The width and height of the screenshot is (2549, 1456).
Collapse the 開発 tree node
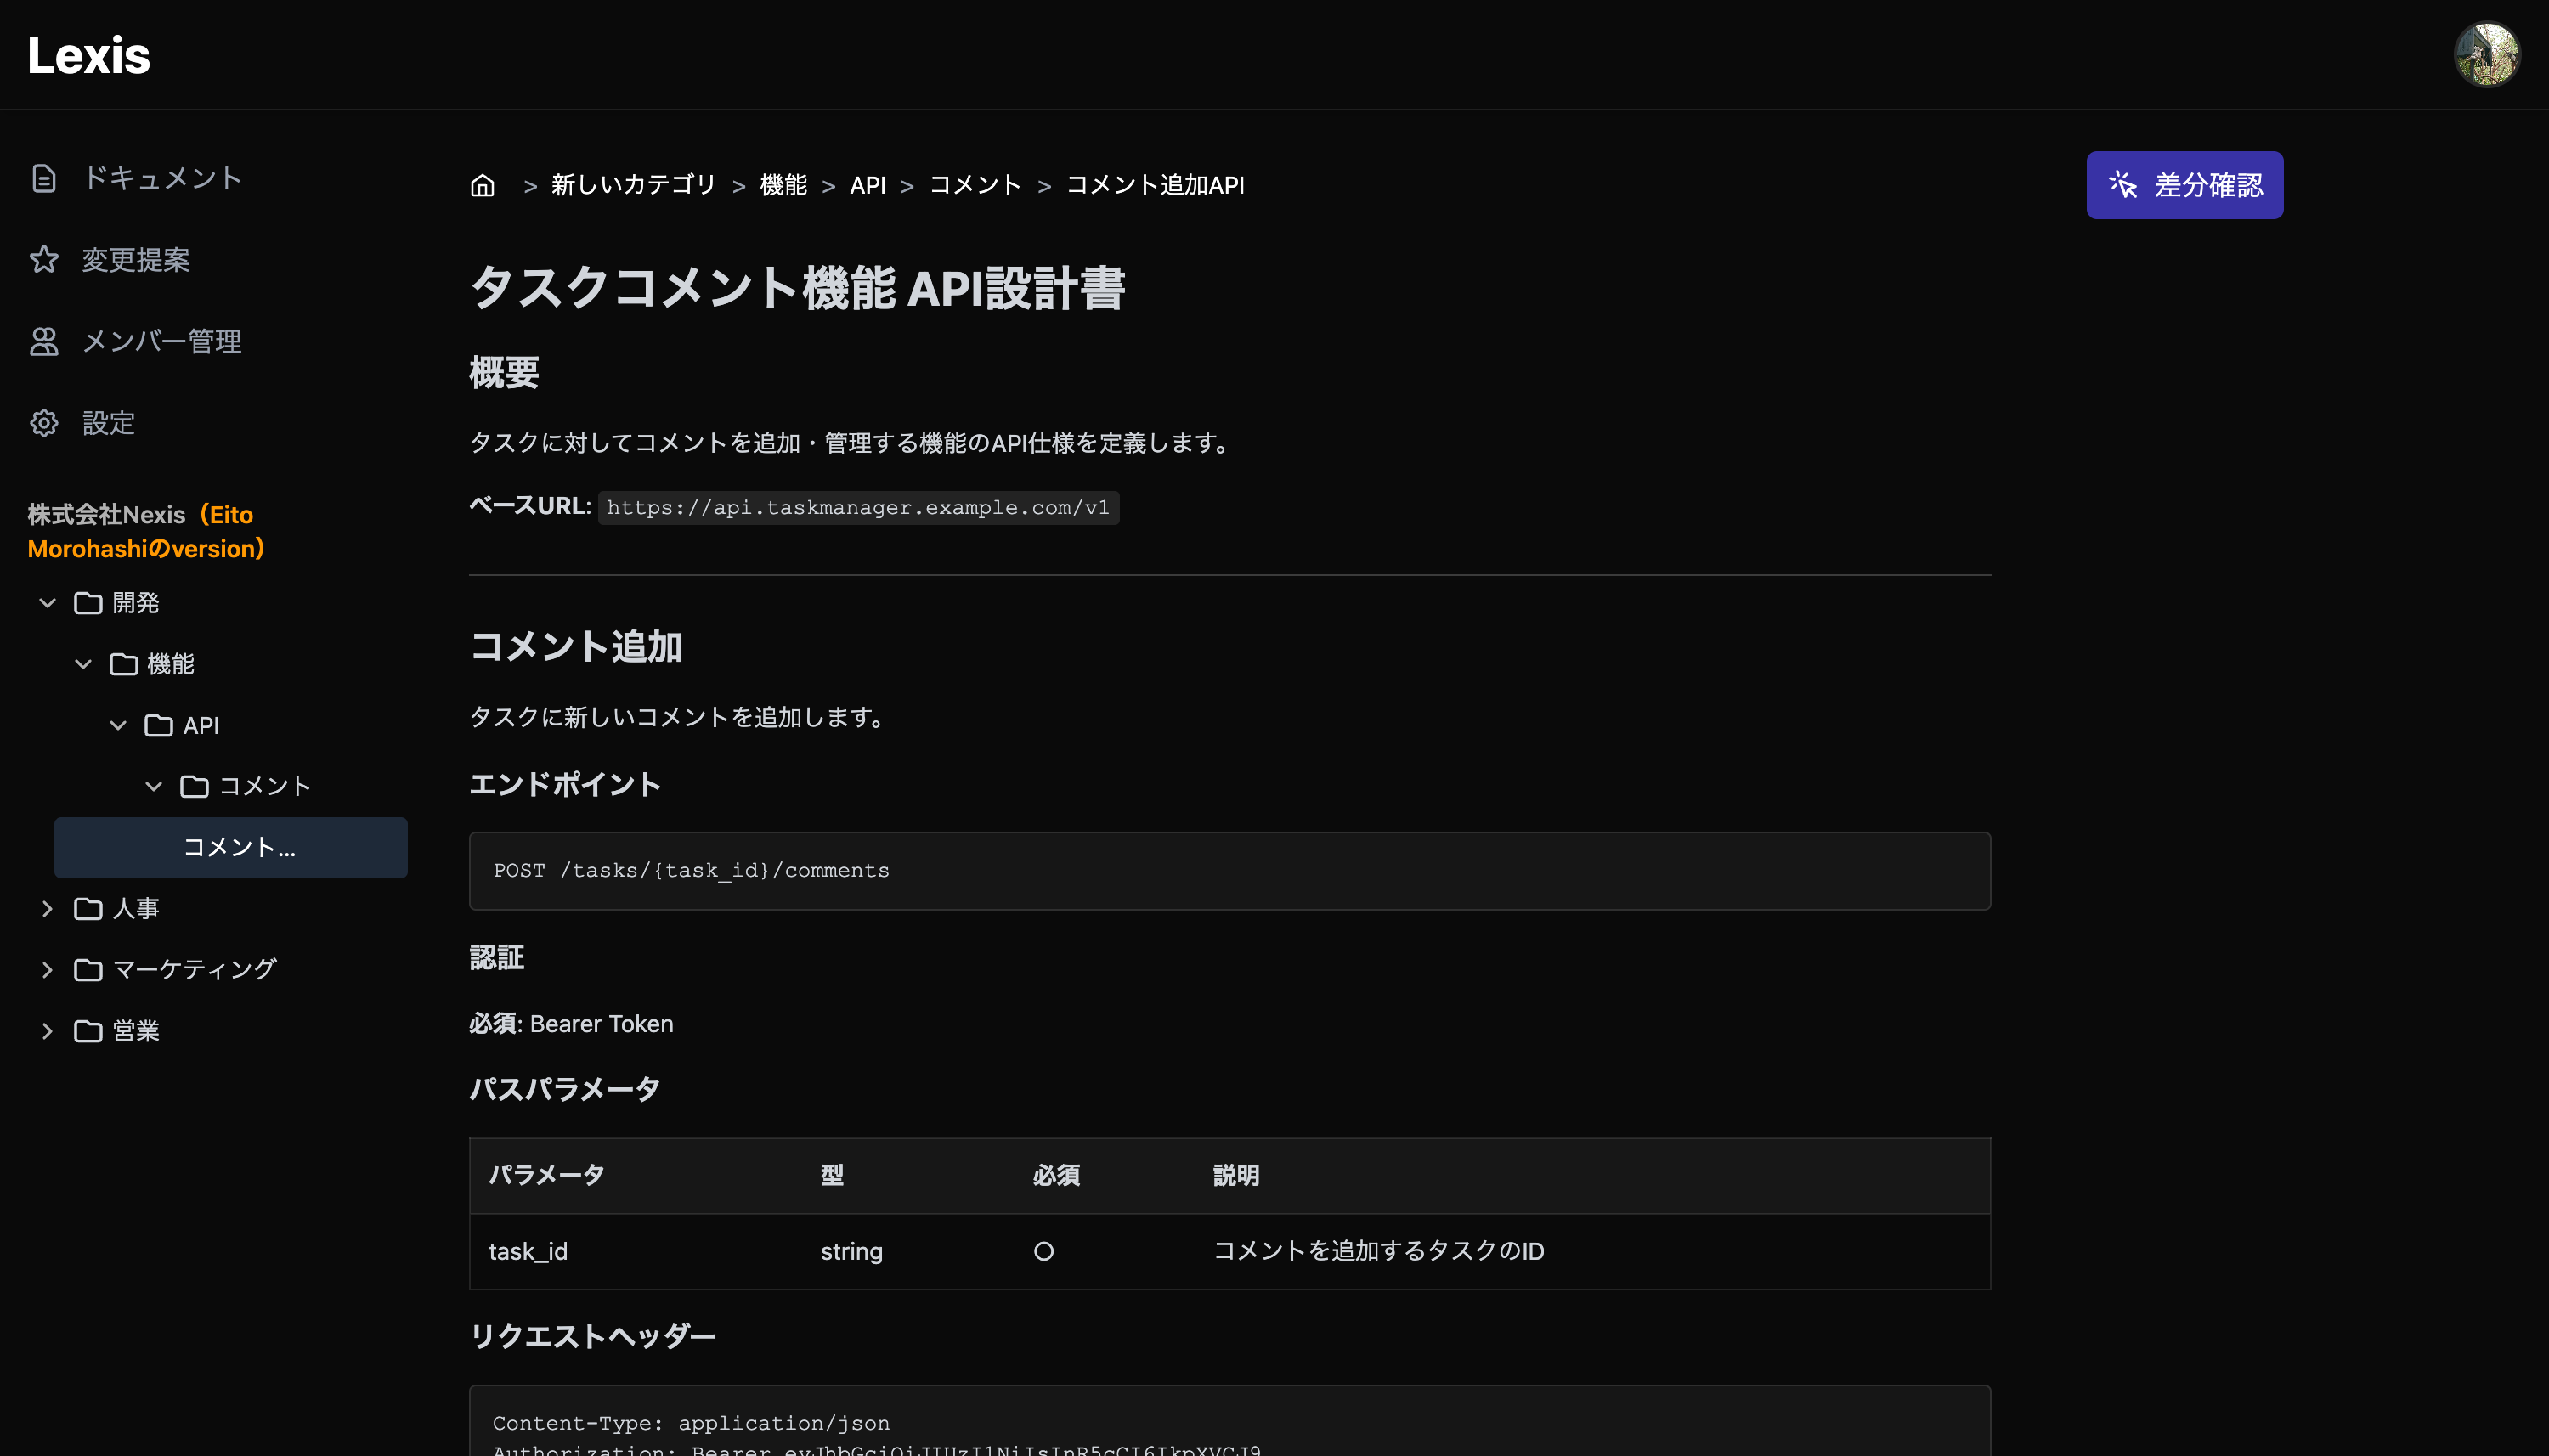click(x=47, y=602)
